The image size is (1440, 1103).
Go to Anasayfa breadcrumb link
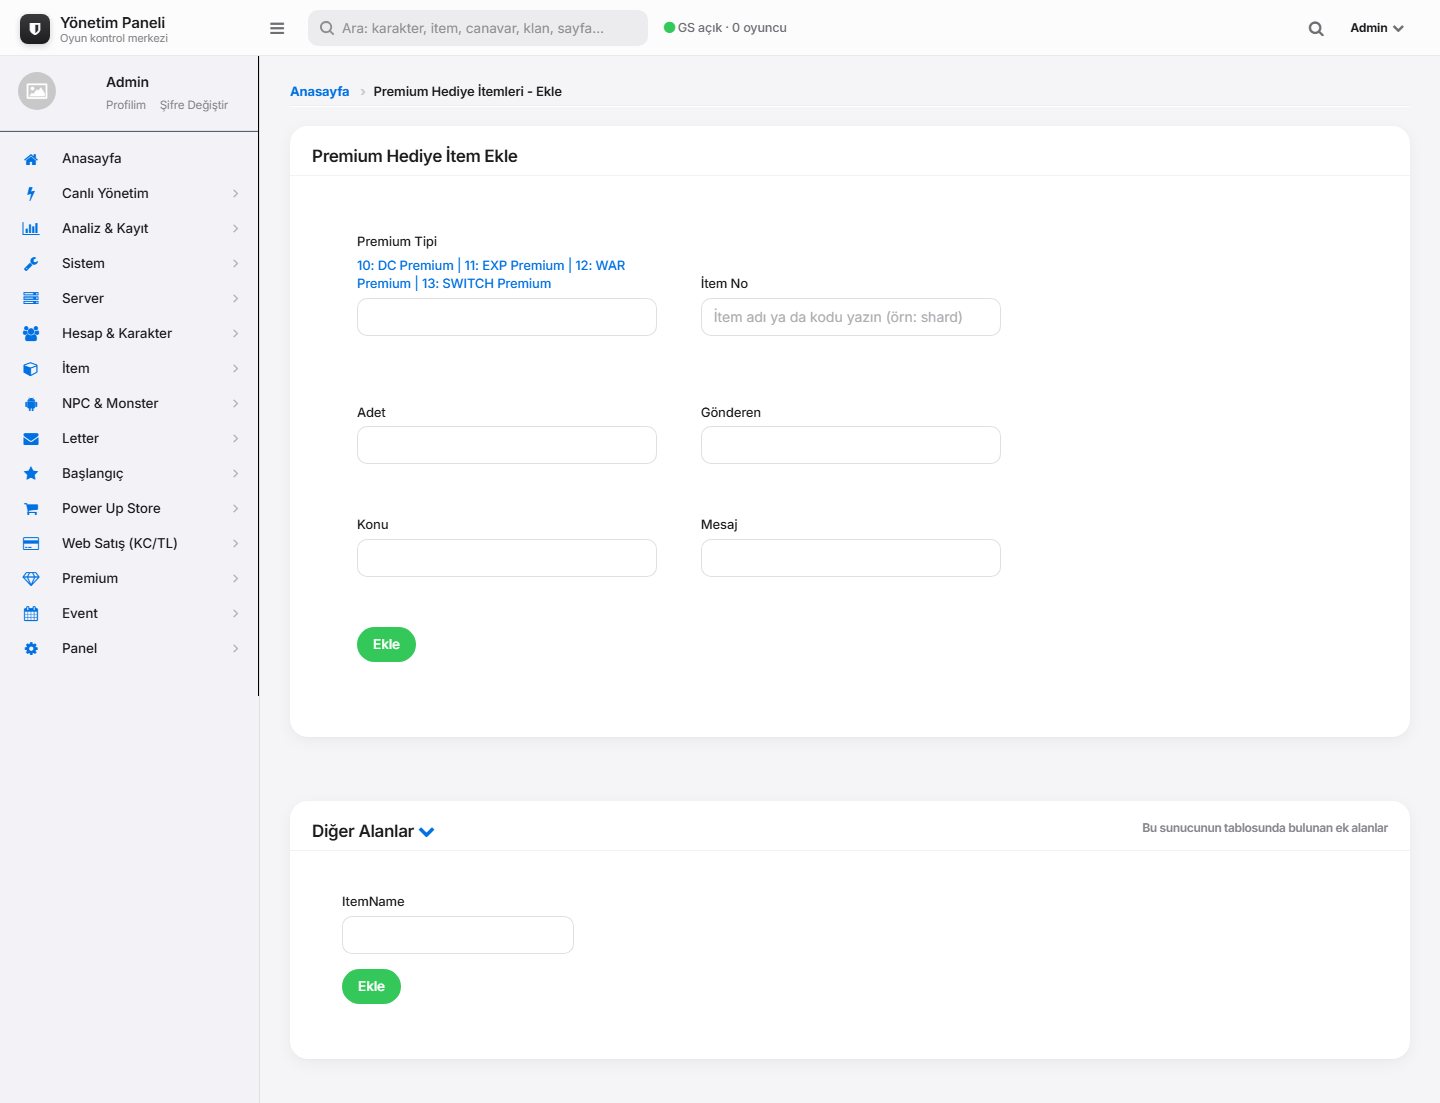click(x=320, y=91)
